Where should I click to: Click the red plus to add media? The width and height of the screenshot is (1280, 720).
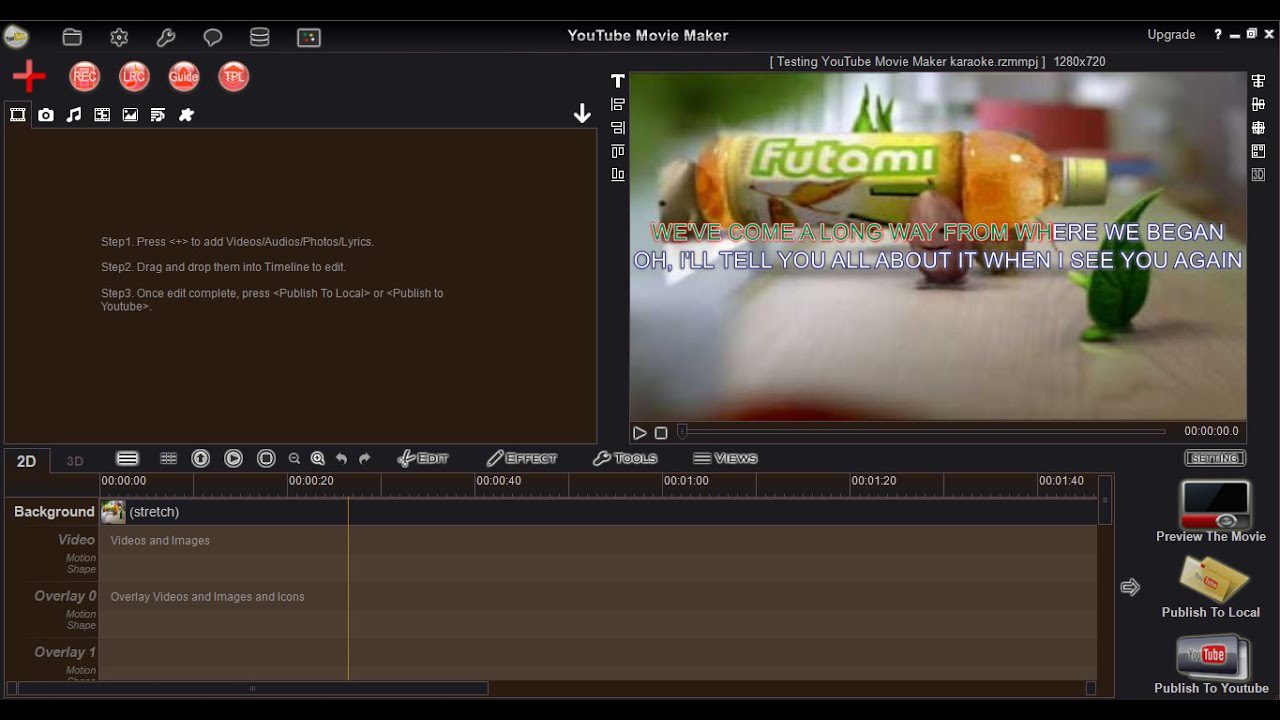tap(27, 78)
